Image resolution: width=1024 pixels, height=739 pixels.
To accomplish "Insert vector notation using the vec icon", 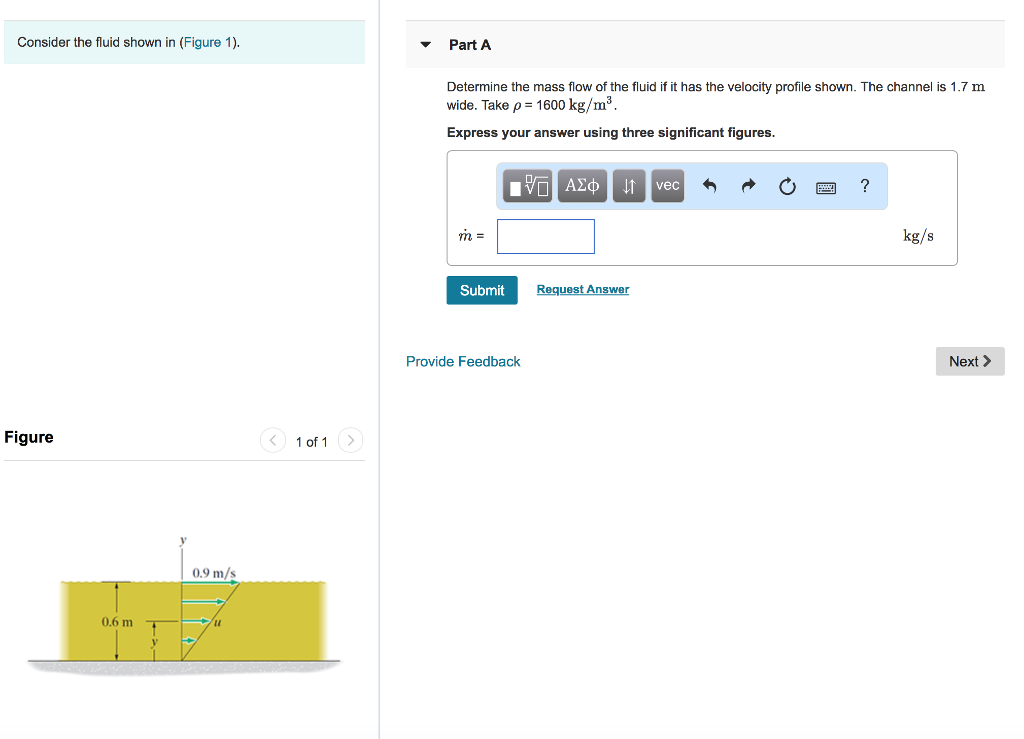I will tap(666, 185).
